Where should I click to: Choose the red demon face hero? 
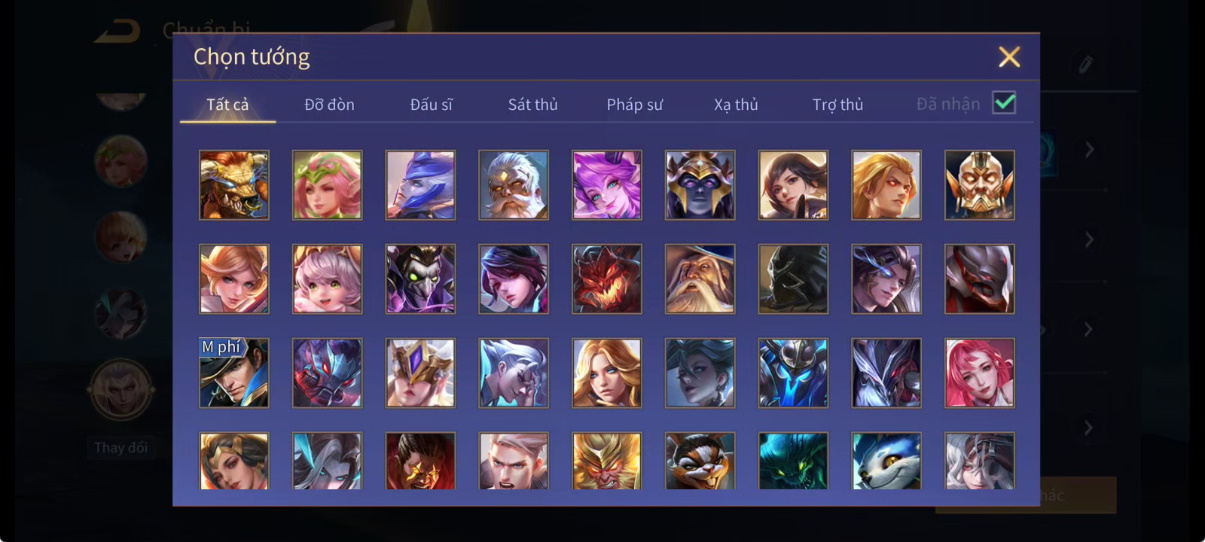coord(607,279)
